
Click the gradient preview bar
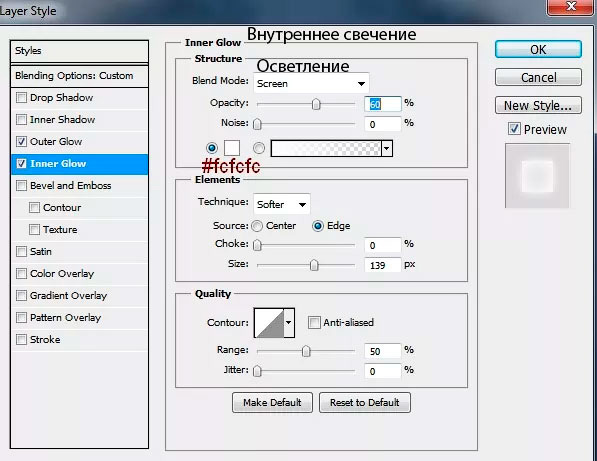click(x=326, y=148)
